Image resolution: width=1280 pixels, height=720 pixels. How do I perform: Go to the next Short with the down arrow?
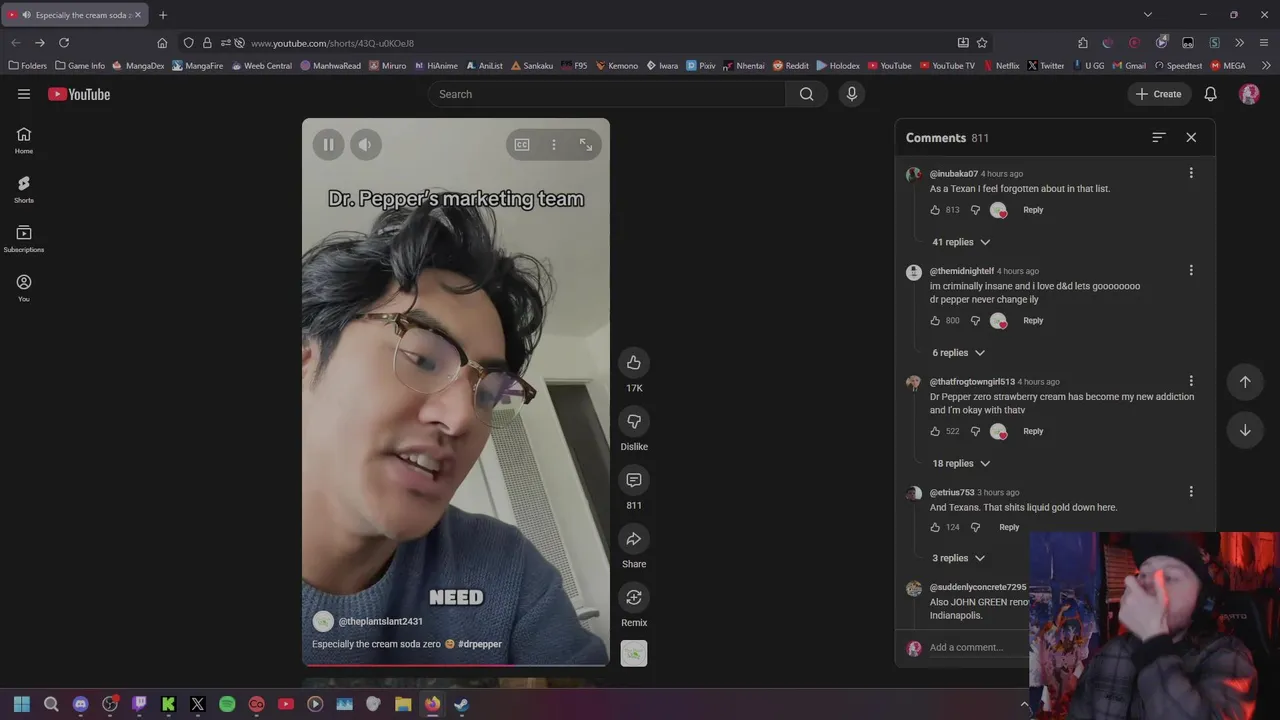click(1245, 430)
